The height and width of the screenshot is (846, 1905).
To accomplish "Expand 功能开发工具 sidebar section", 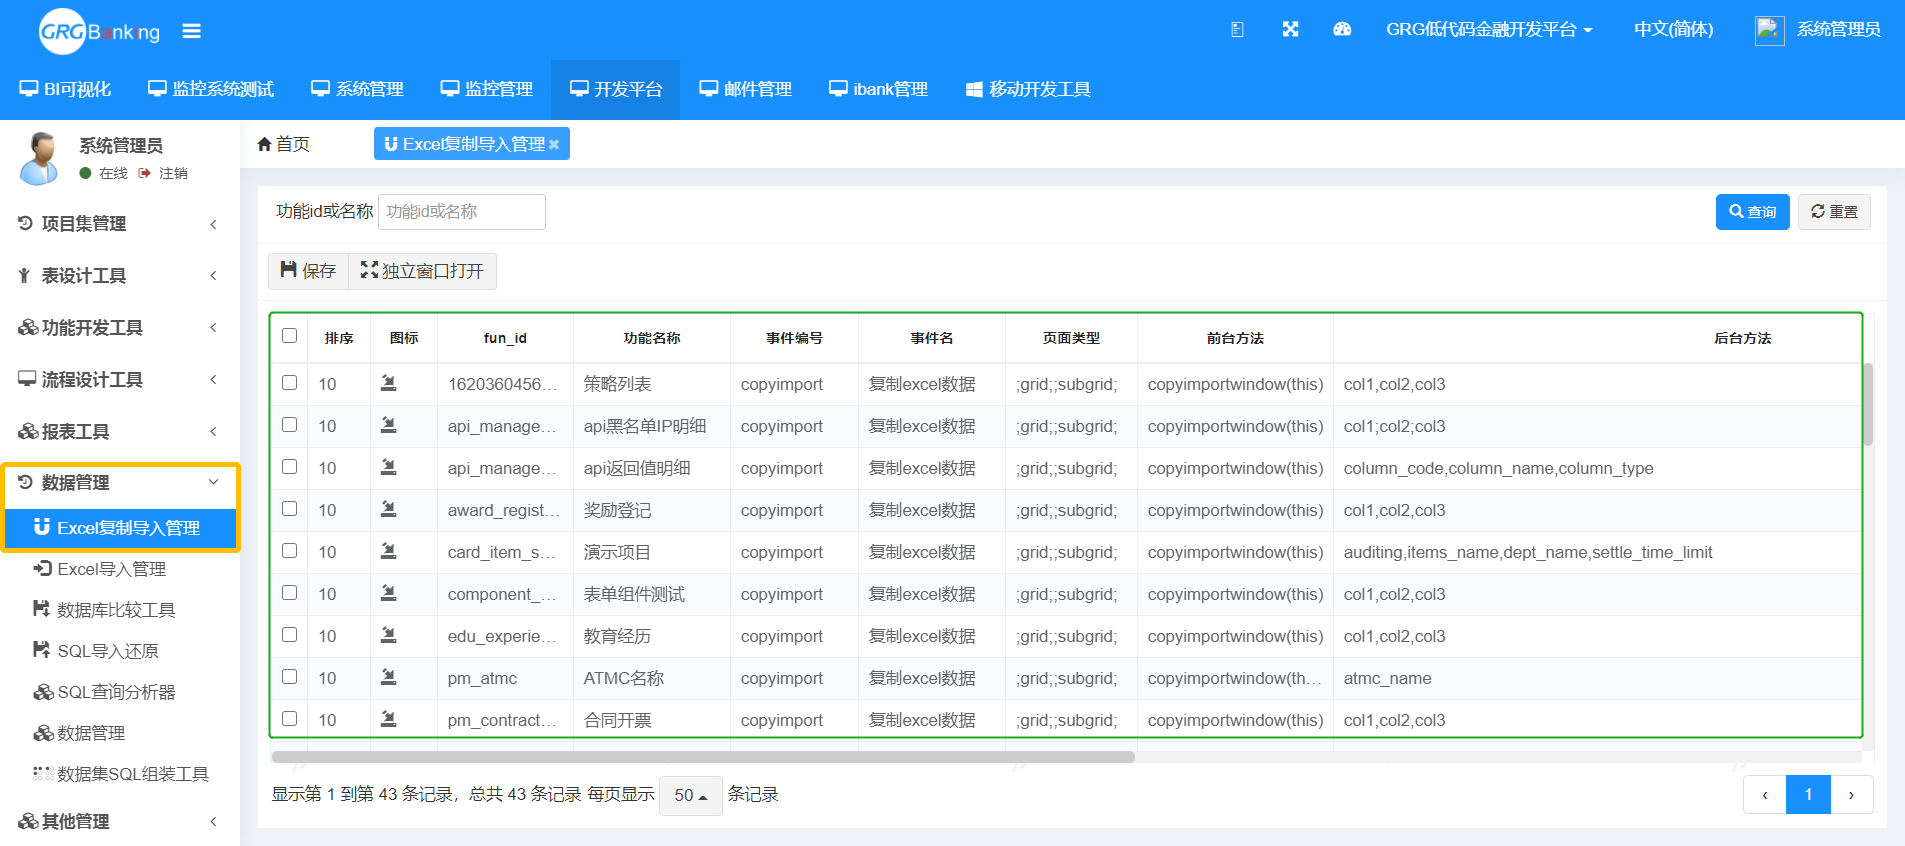I will (120, 328).
